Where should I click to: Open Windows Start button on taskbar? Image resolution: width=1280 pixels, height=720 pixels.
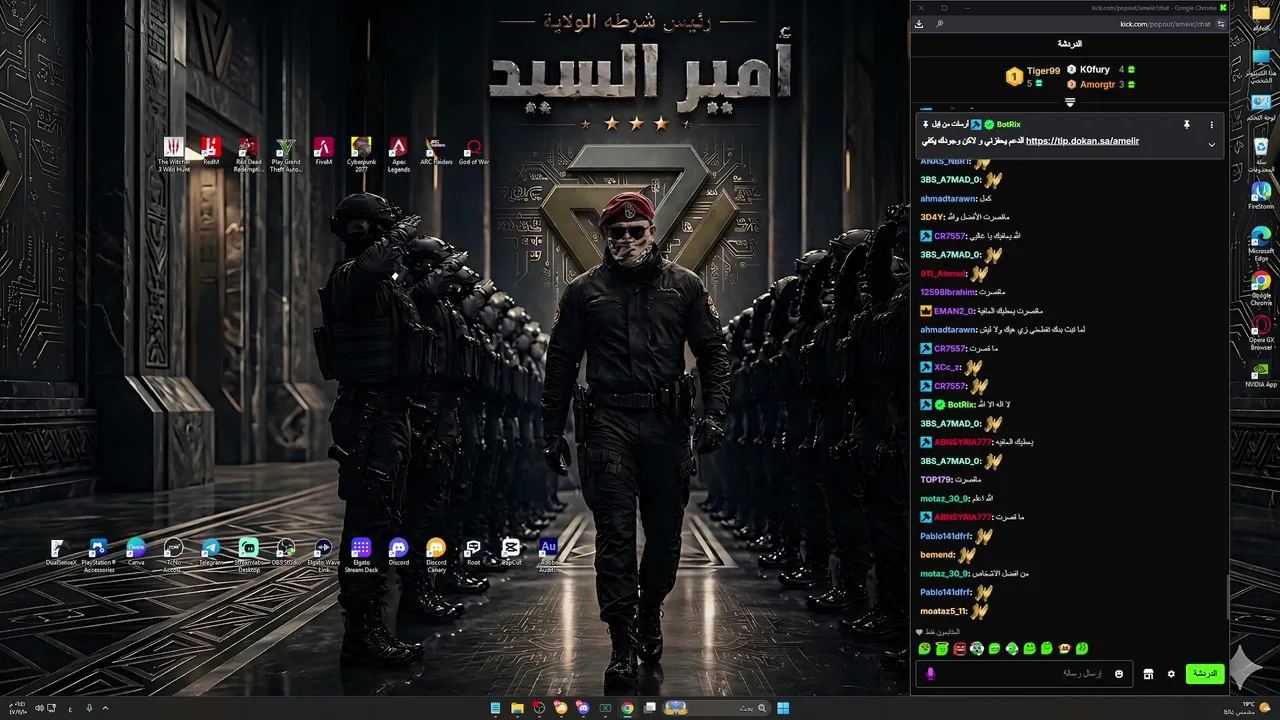click(783, 708)
